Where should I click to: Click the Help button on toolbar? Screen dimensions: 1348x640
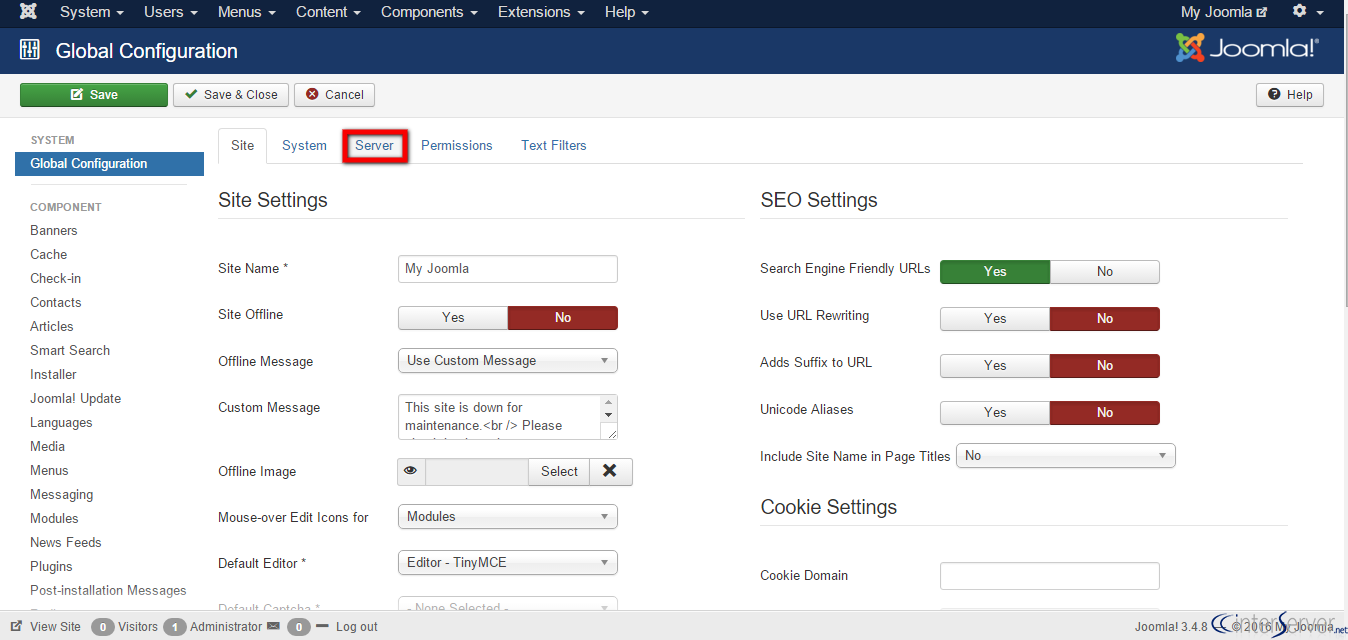pos(1290,95)
